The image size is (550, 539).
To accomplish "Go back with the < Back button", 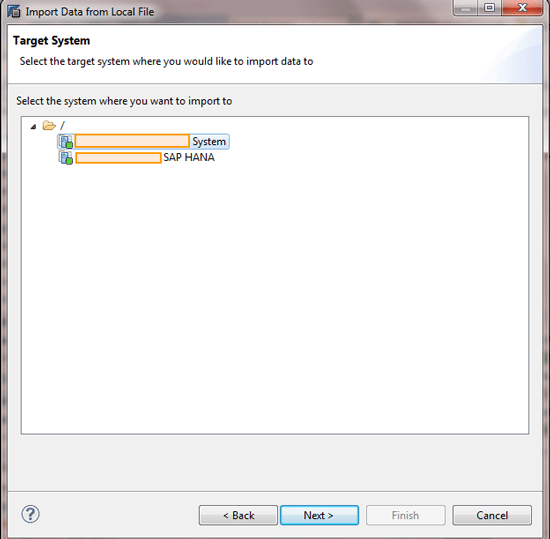I will pyautogui.click(x=239, y=515).
